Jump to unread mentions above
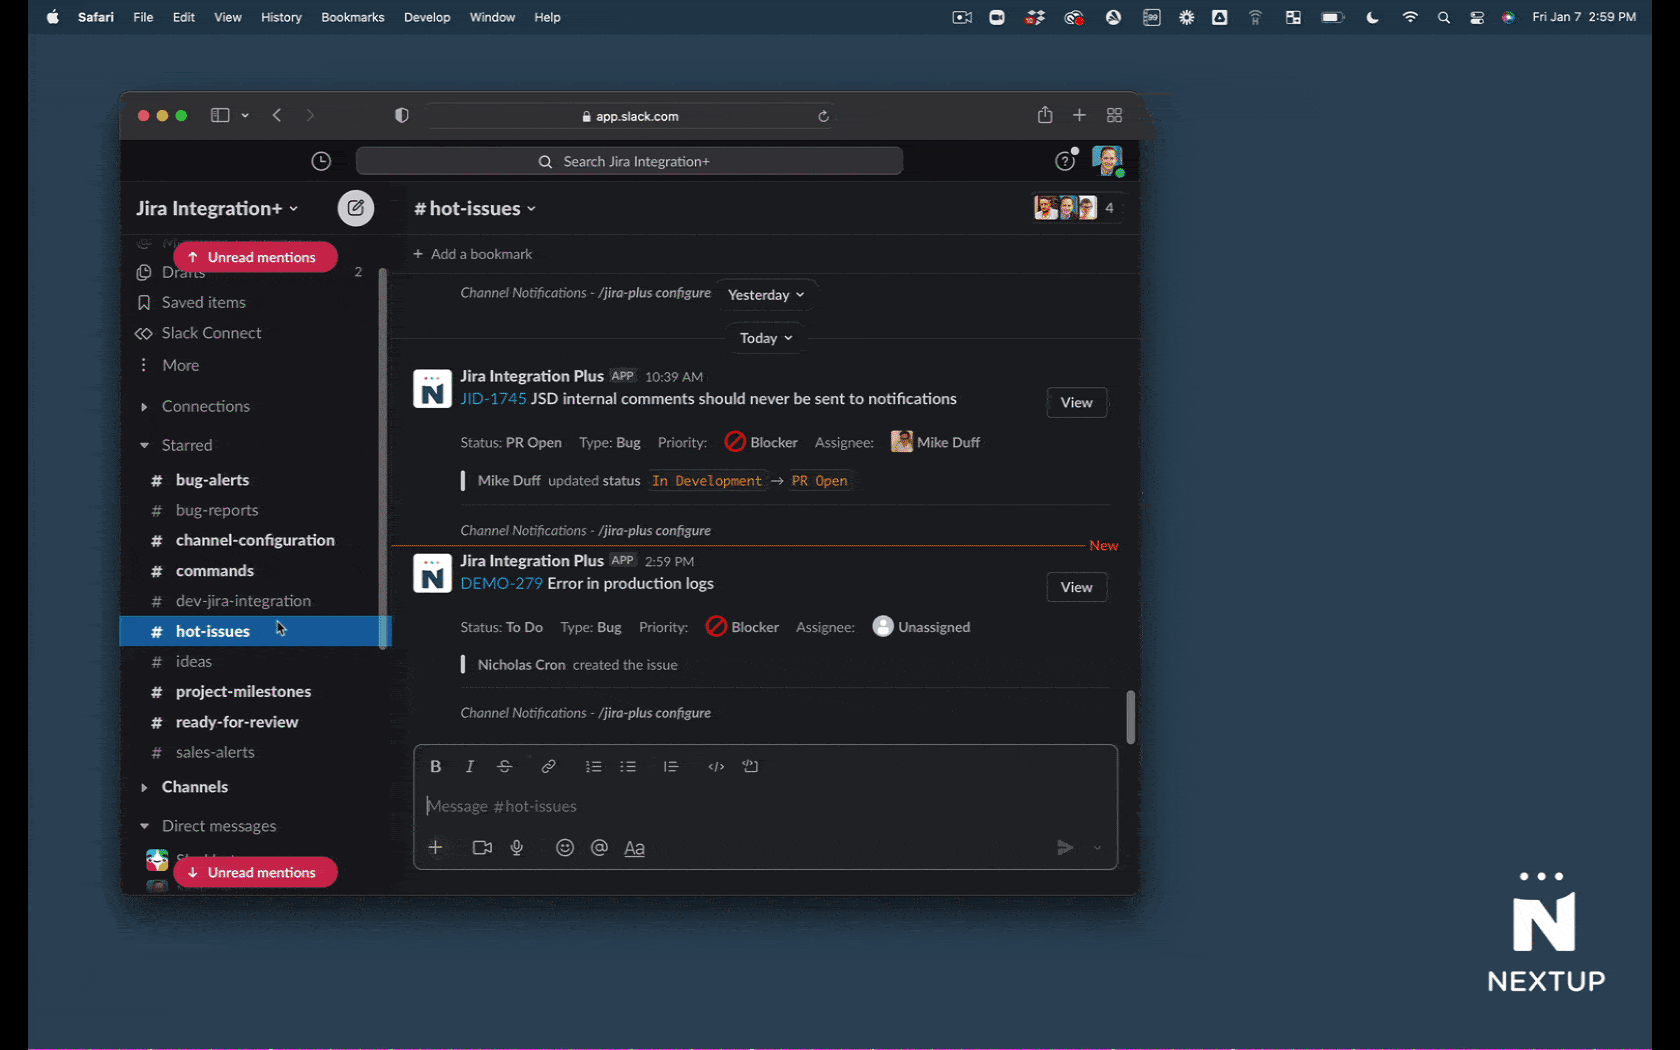The width and height of the screenshot is (1680, 1050). point(255,257)
